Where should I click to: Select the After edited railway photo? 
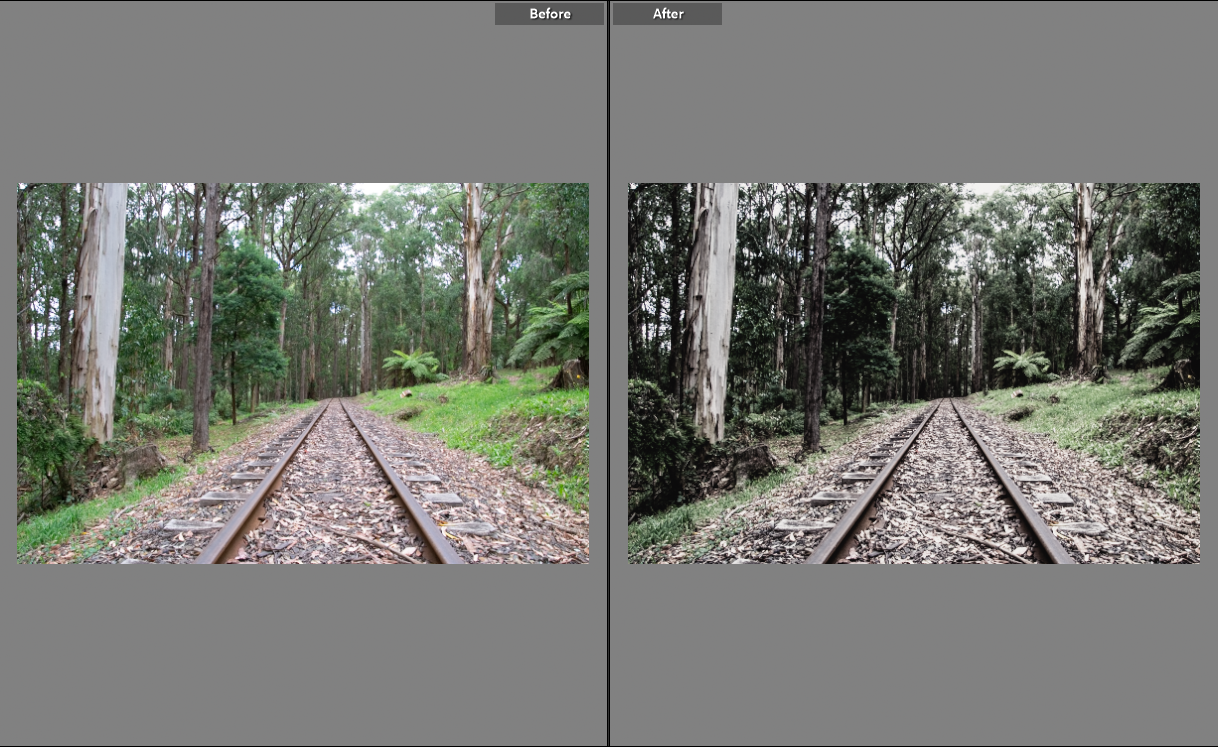click(913, 373)
